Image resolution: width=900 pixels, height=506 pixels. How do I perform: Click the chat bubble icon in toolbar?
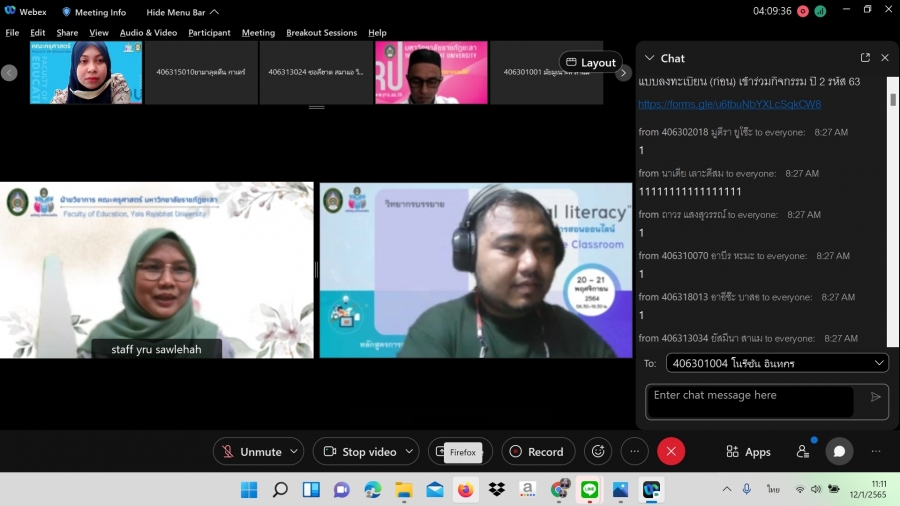[839, 452]
